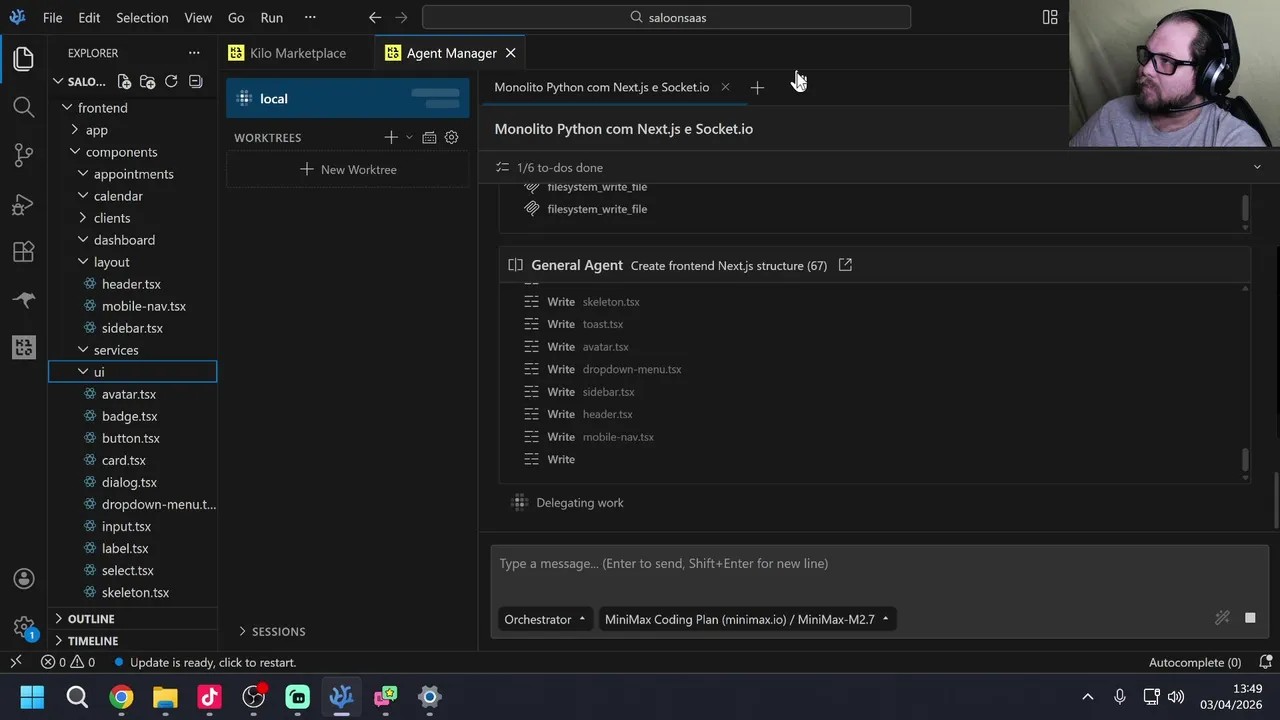The width and height of the screenshot is (1280, 720).
Task: Open the Manage gear in activity bar
Action: 24,627
